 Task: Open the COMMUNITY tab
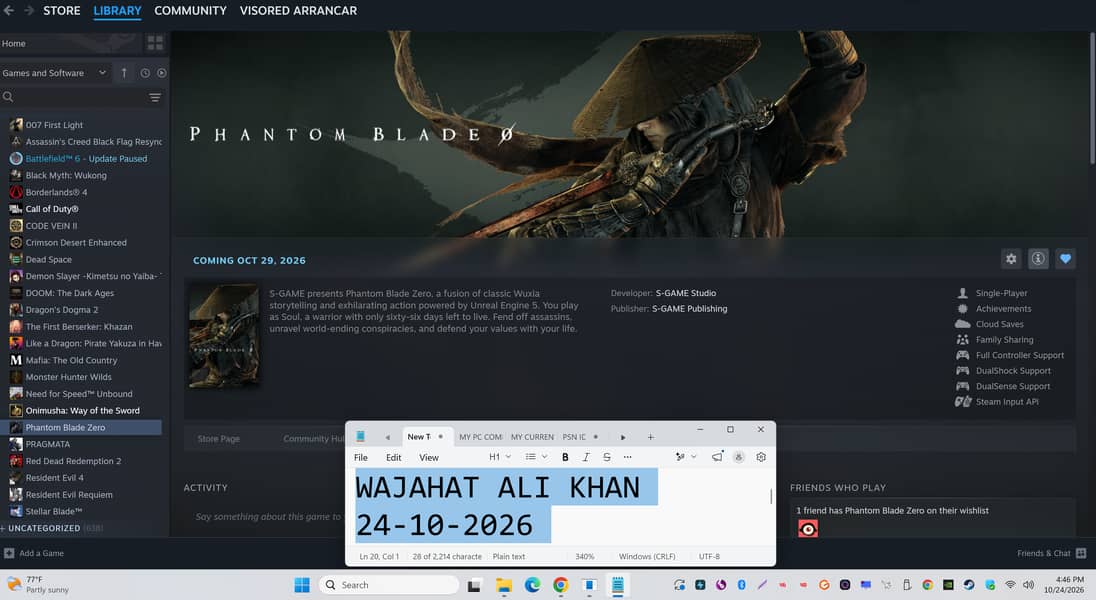(x=190, y=10)
